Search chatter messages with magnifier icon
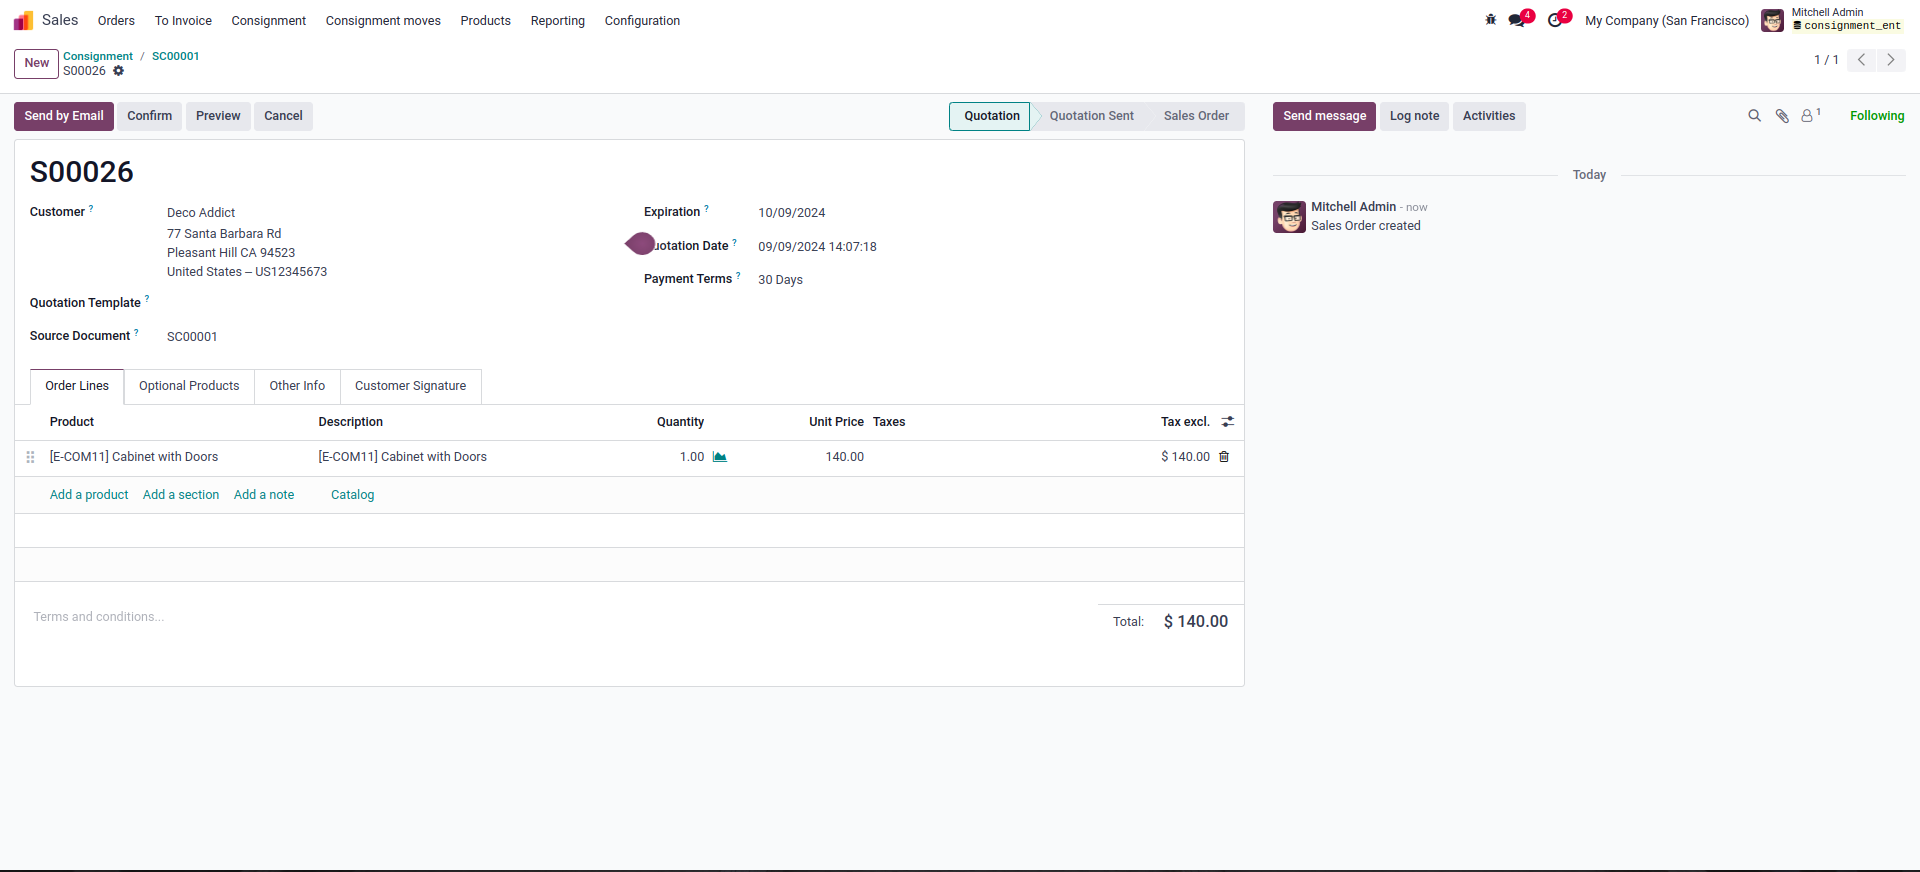1920x872 pixels. click(x=1754, y=116)
